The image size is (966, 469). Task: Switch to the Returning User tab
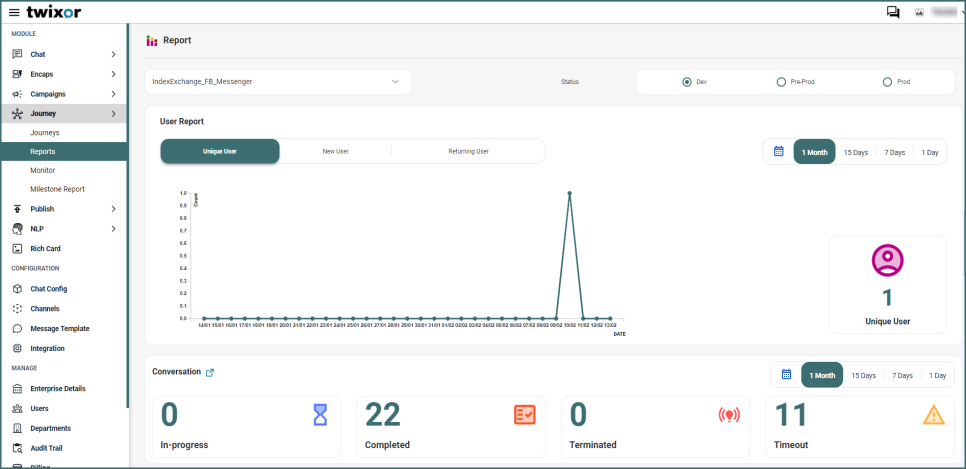(x=468, y=151)
